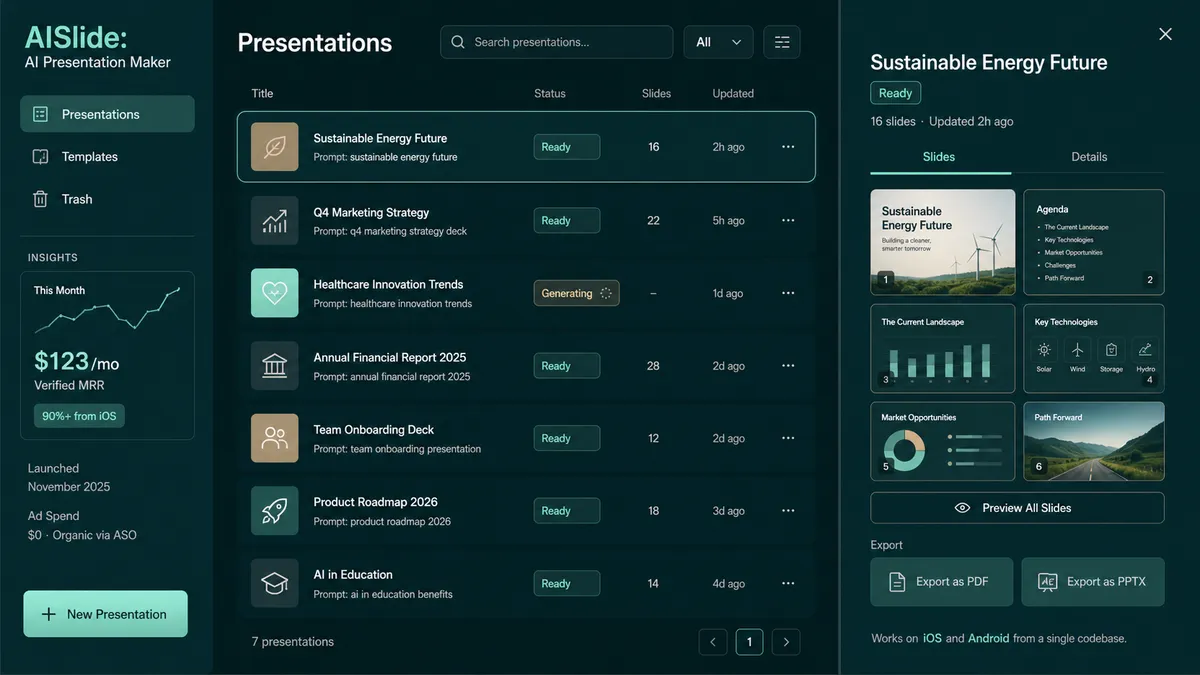Click Ready status for Q4 Marketing Strategy
This screenshot has height=675, width=1200.
567,221
